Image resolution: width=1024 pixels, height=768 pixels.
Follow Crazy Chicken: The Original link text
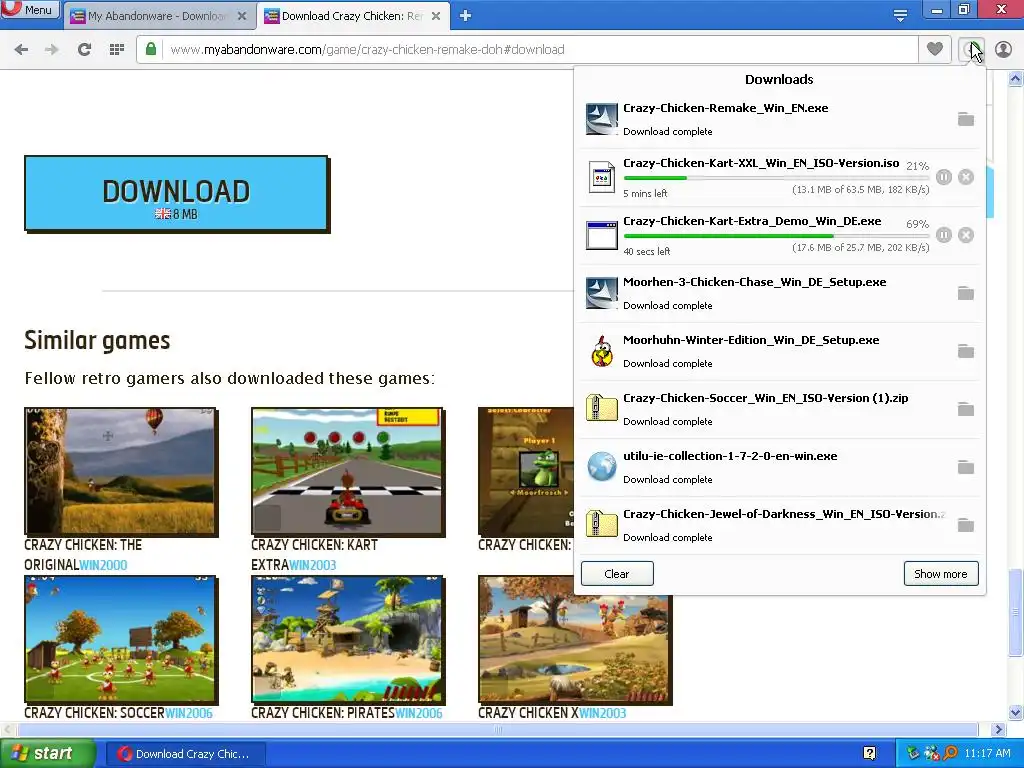point(83,554)
